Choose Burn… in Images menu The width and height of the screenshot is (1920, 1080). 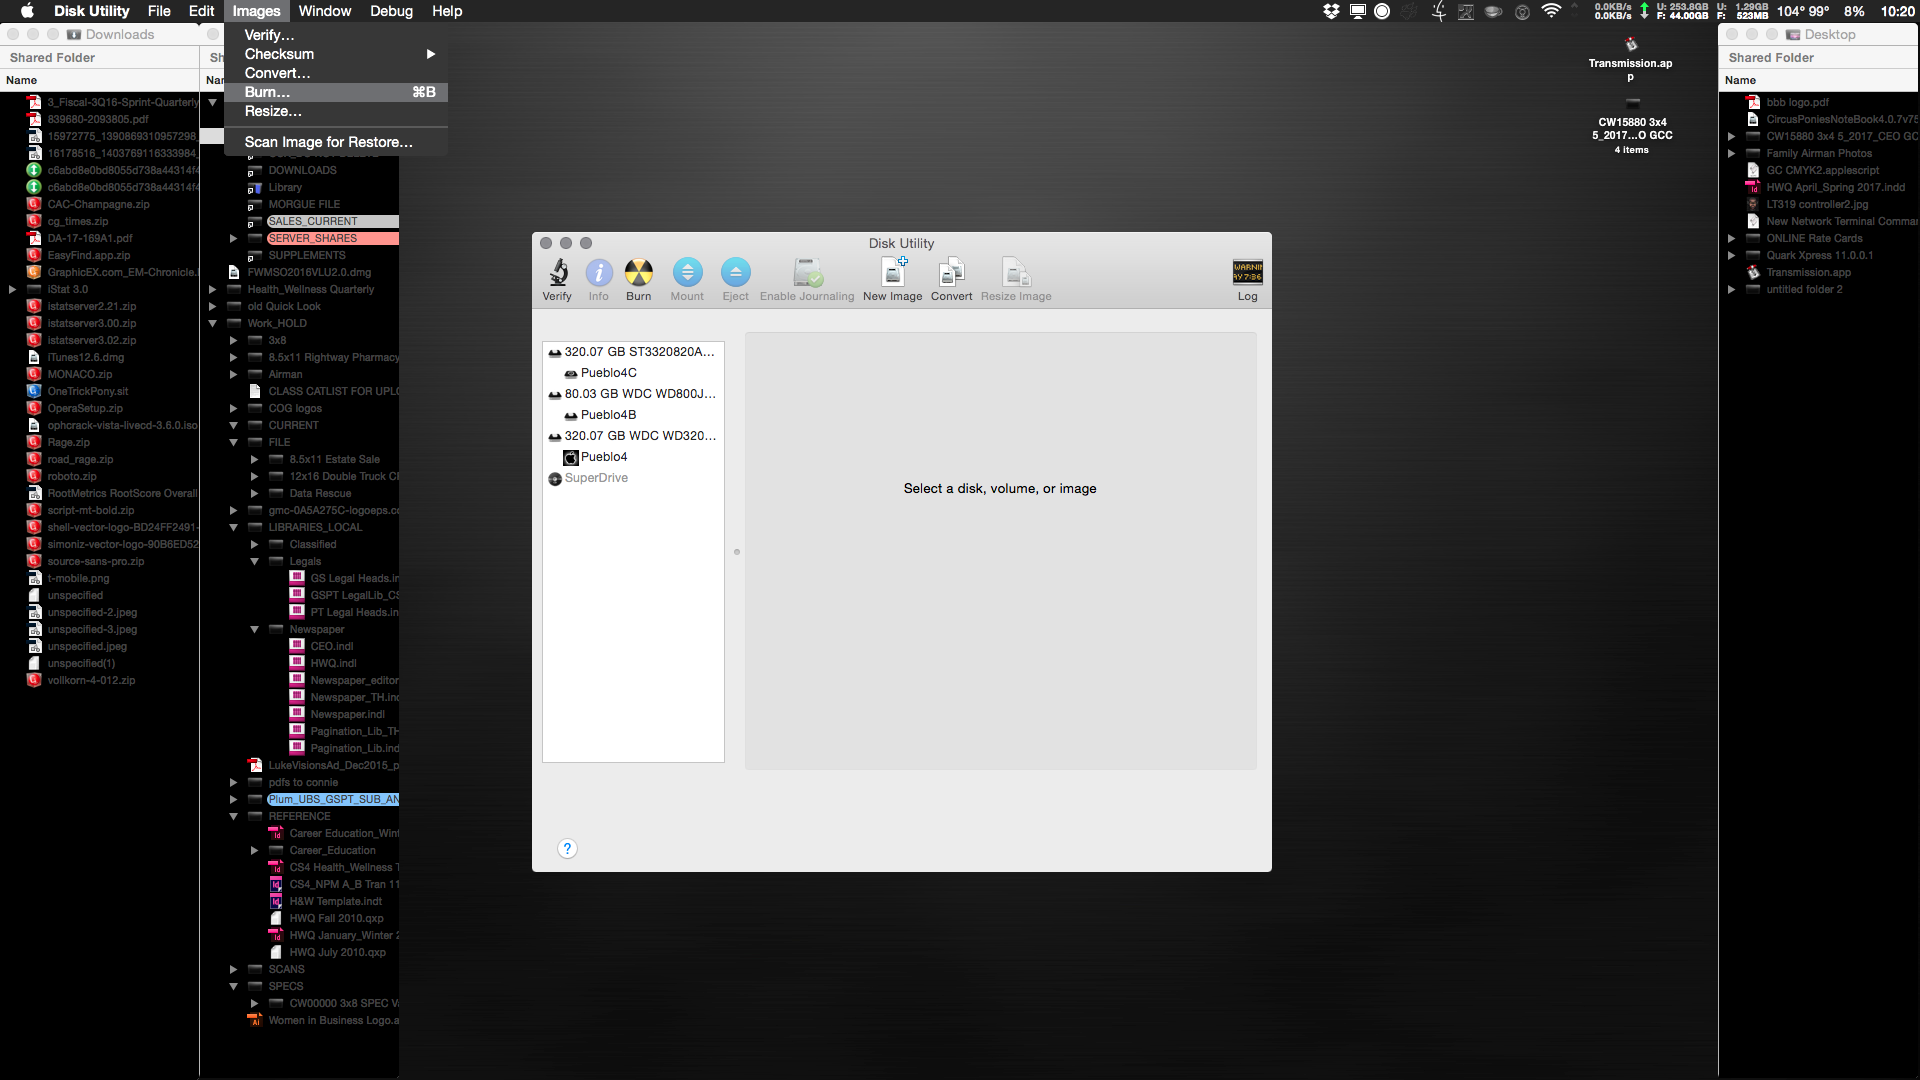336,92
